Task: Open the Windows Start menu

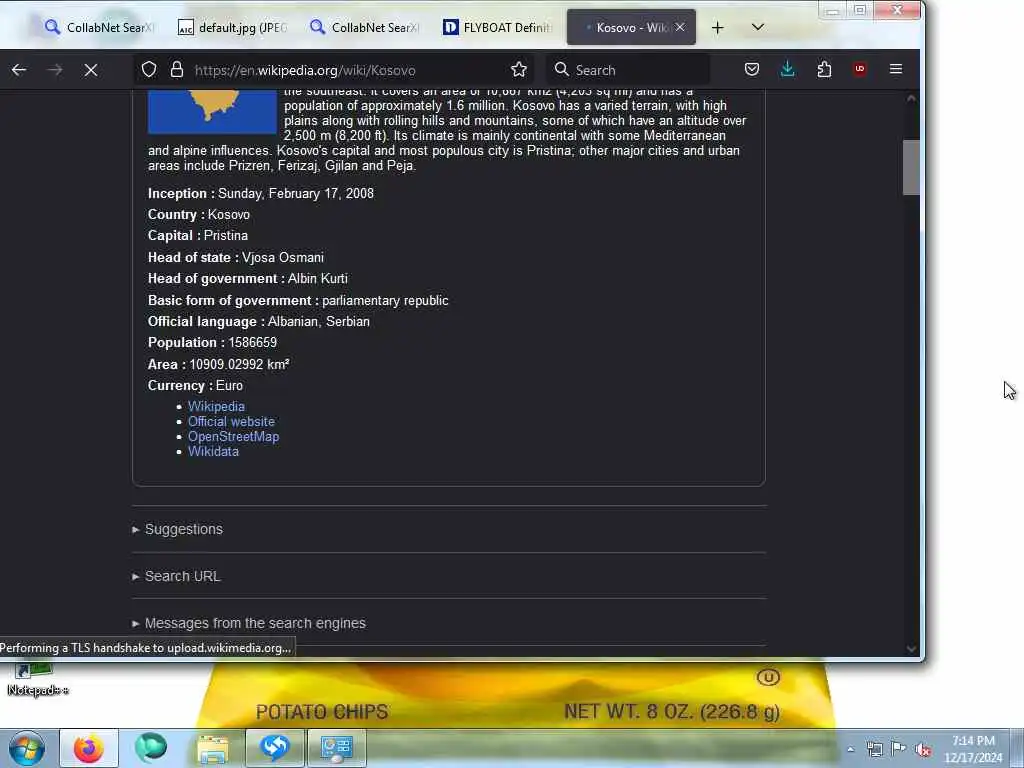Action: pos(27,748)
